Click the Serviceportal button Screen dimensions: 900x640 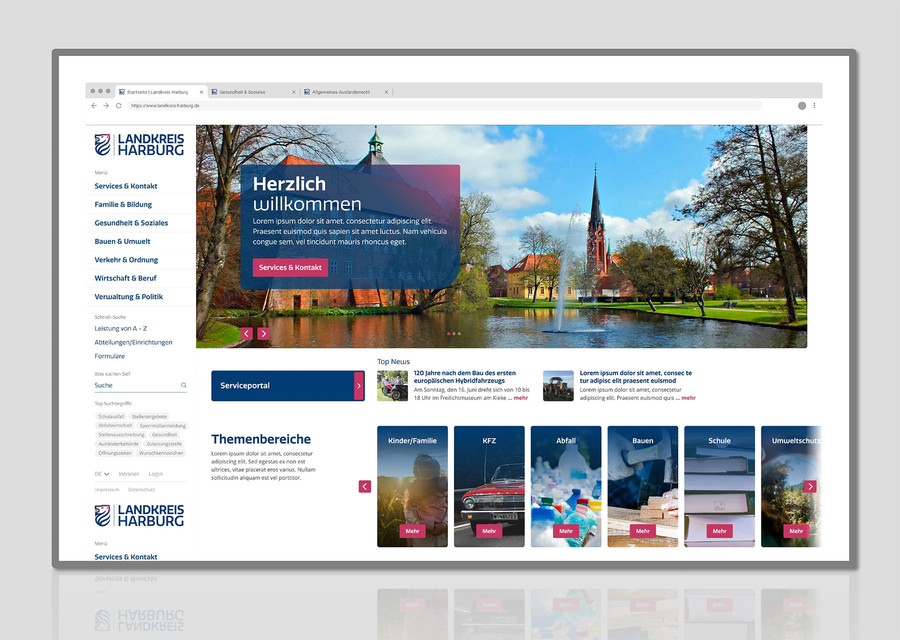(288, 386)
